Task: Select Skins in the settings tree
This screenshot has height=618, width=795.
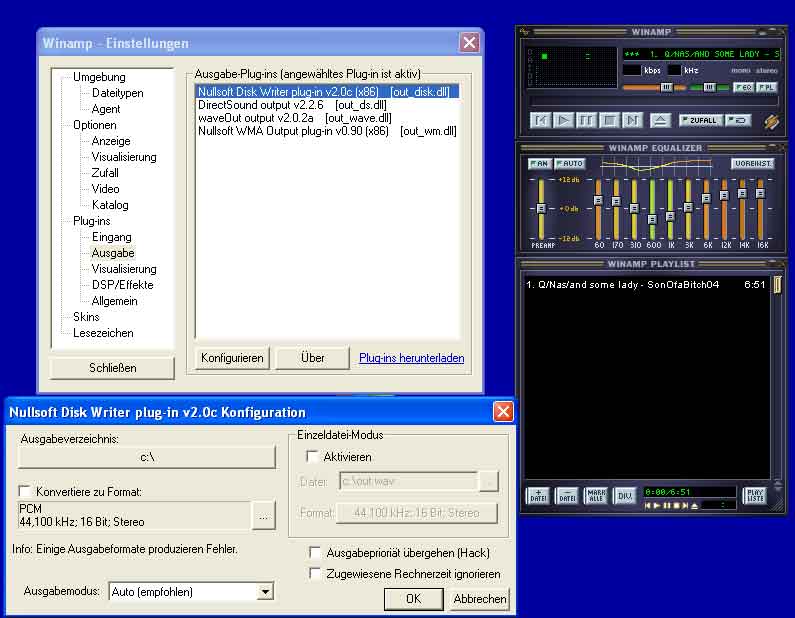Action: coord(86,317)
